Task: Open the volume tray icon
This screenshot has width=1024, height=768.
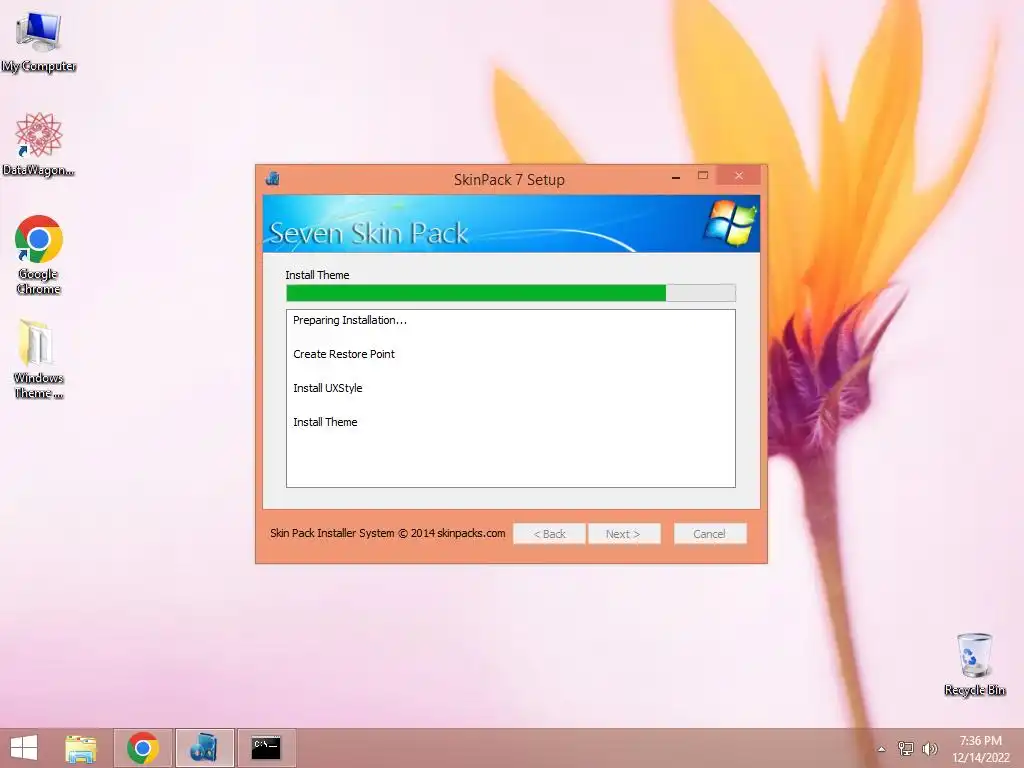Action: coord(930,748)
